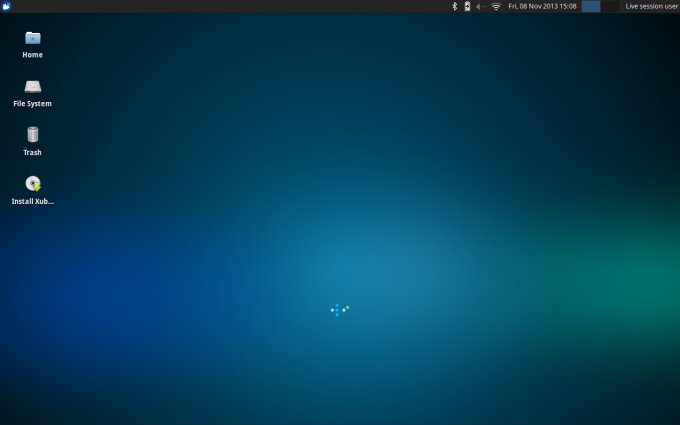Open the Home folder desktop icon

point(33,39)
